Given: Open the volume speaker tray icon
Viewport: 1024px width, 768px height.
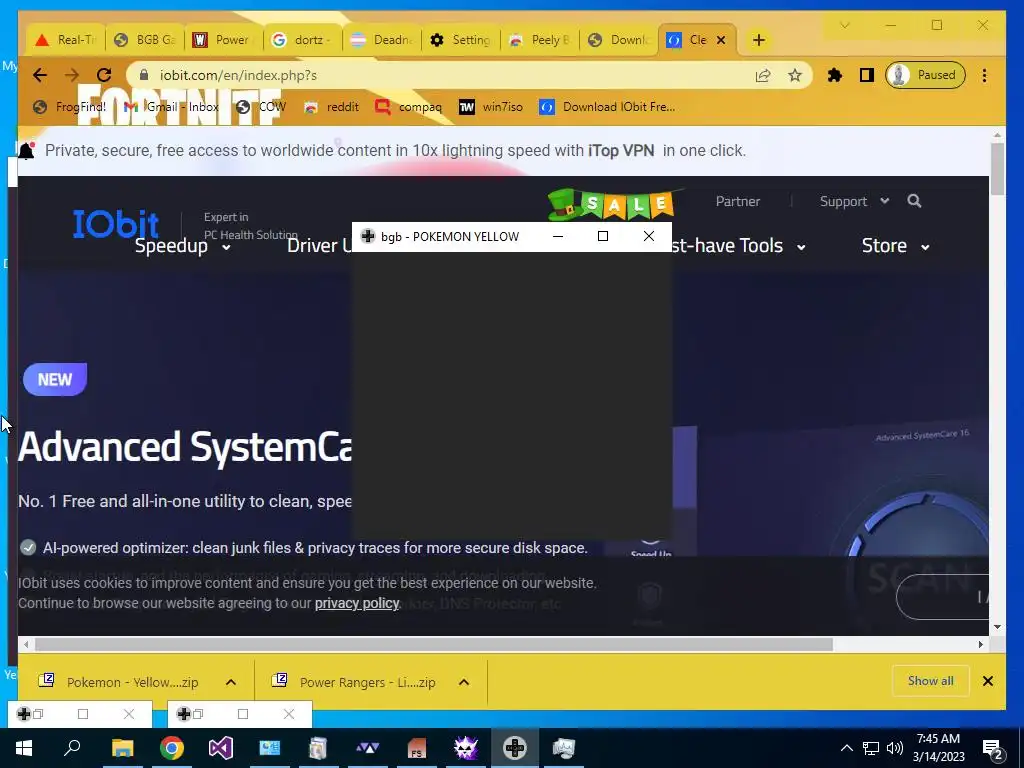Looking at the screenshot, I should 895,748.
